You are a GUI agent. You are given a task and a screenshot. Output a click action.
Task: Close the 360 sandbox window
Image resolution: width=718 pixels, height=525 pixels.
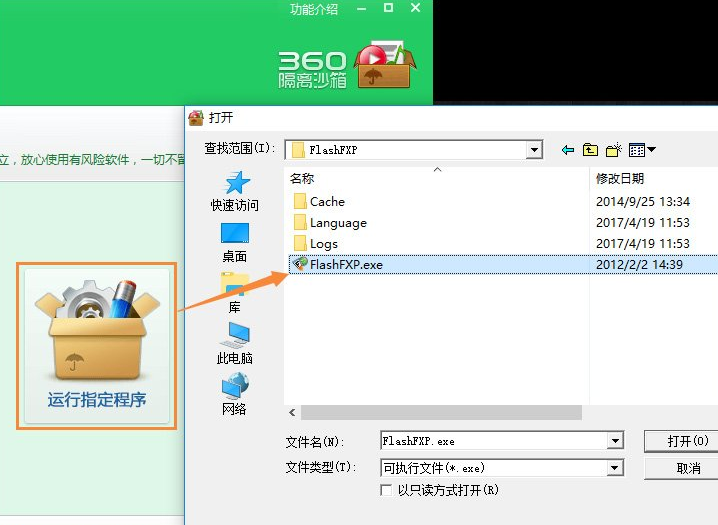tap(415, 8)
